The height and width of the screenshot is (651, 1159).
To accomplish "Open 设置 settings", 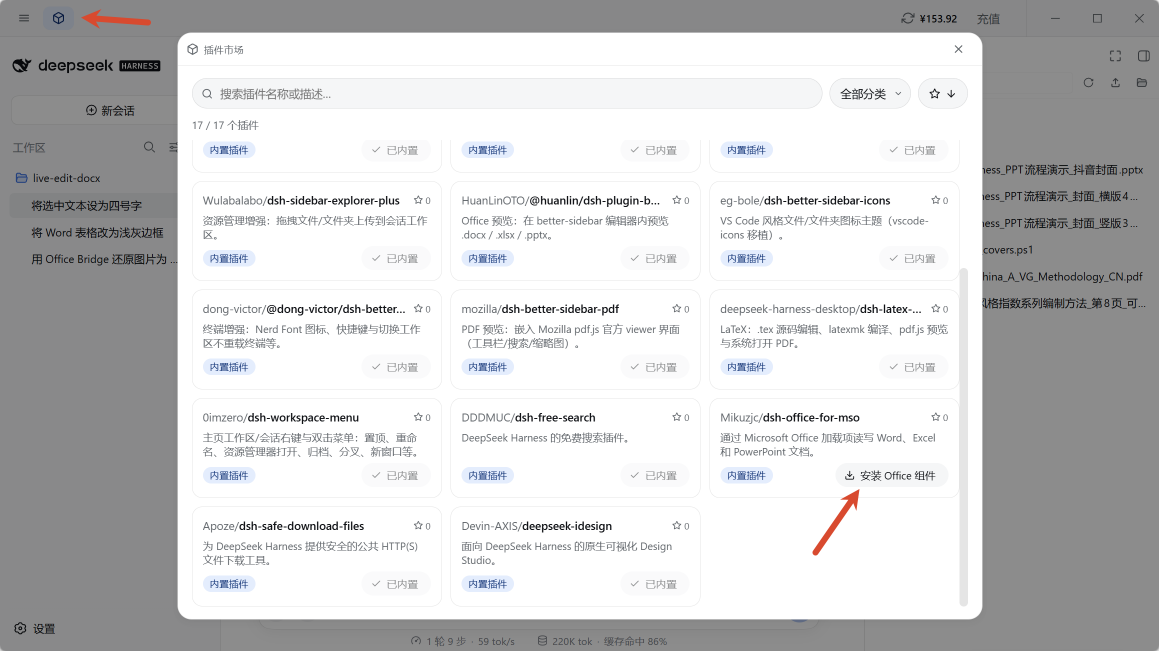I will tap(35, 628).
